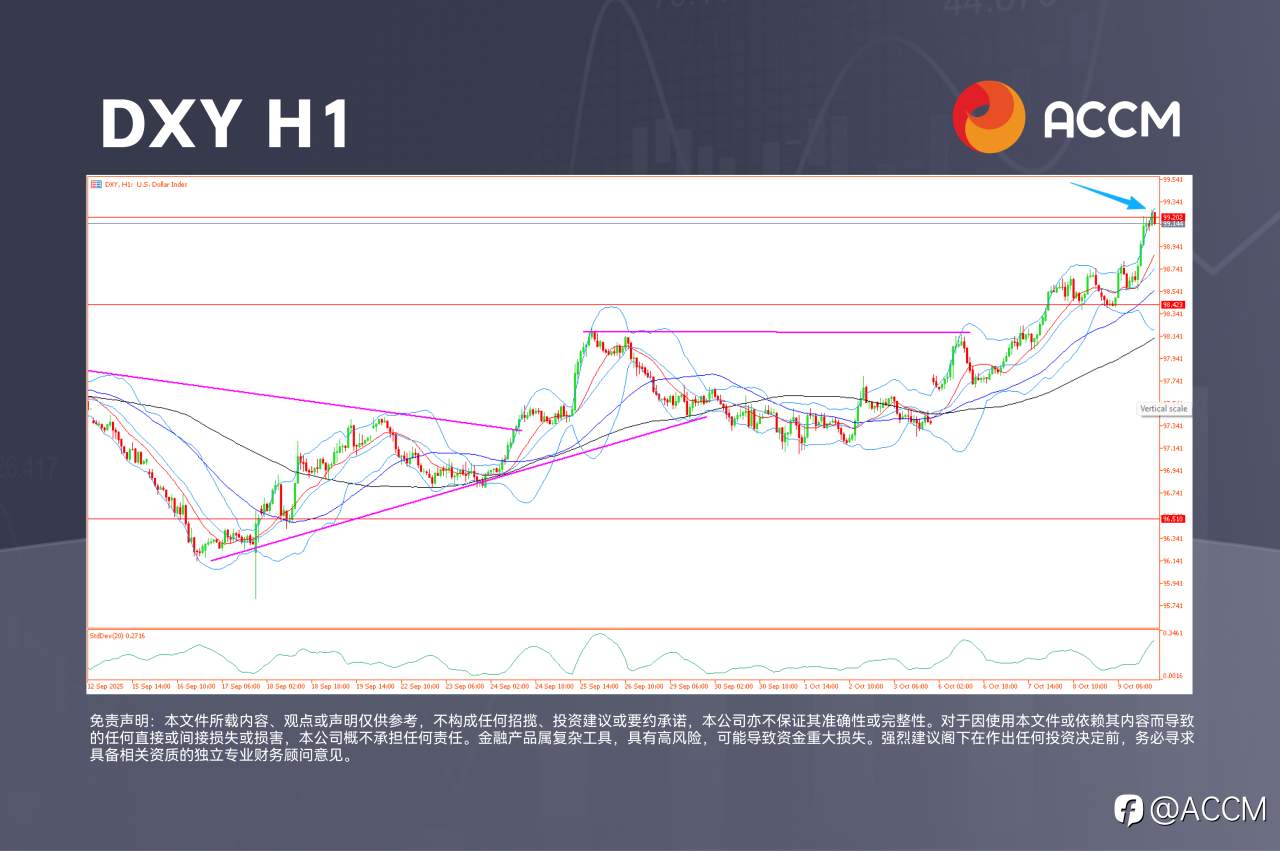The image size is (1280, 851).
Task: Click the 96.141 value on the price scale
Action: tap(1173, 561)
